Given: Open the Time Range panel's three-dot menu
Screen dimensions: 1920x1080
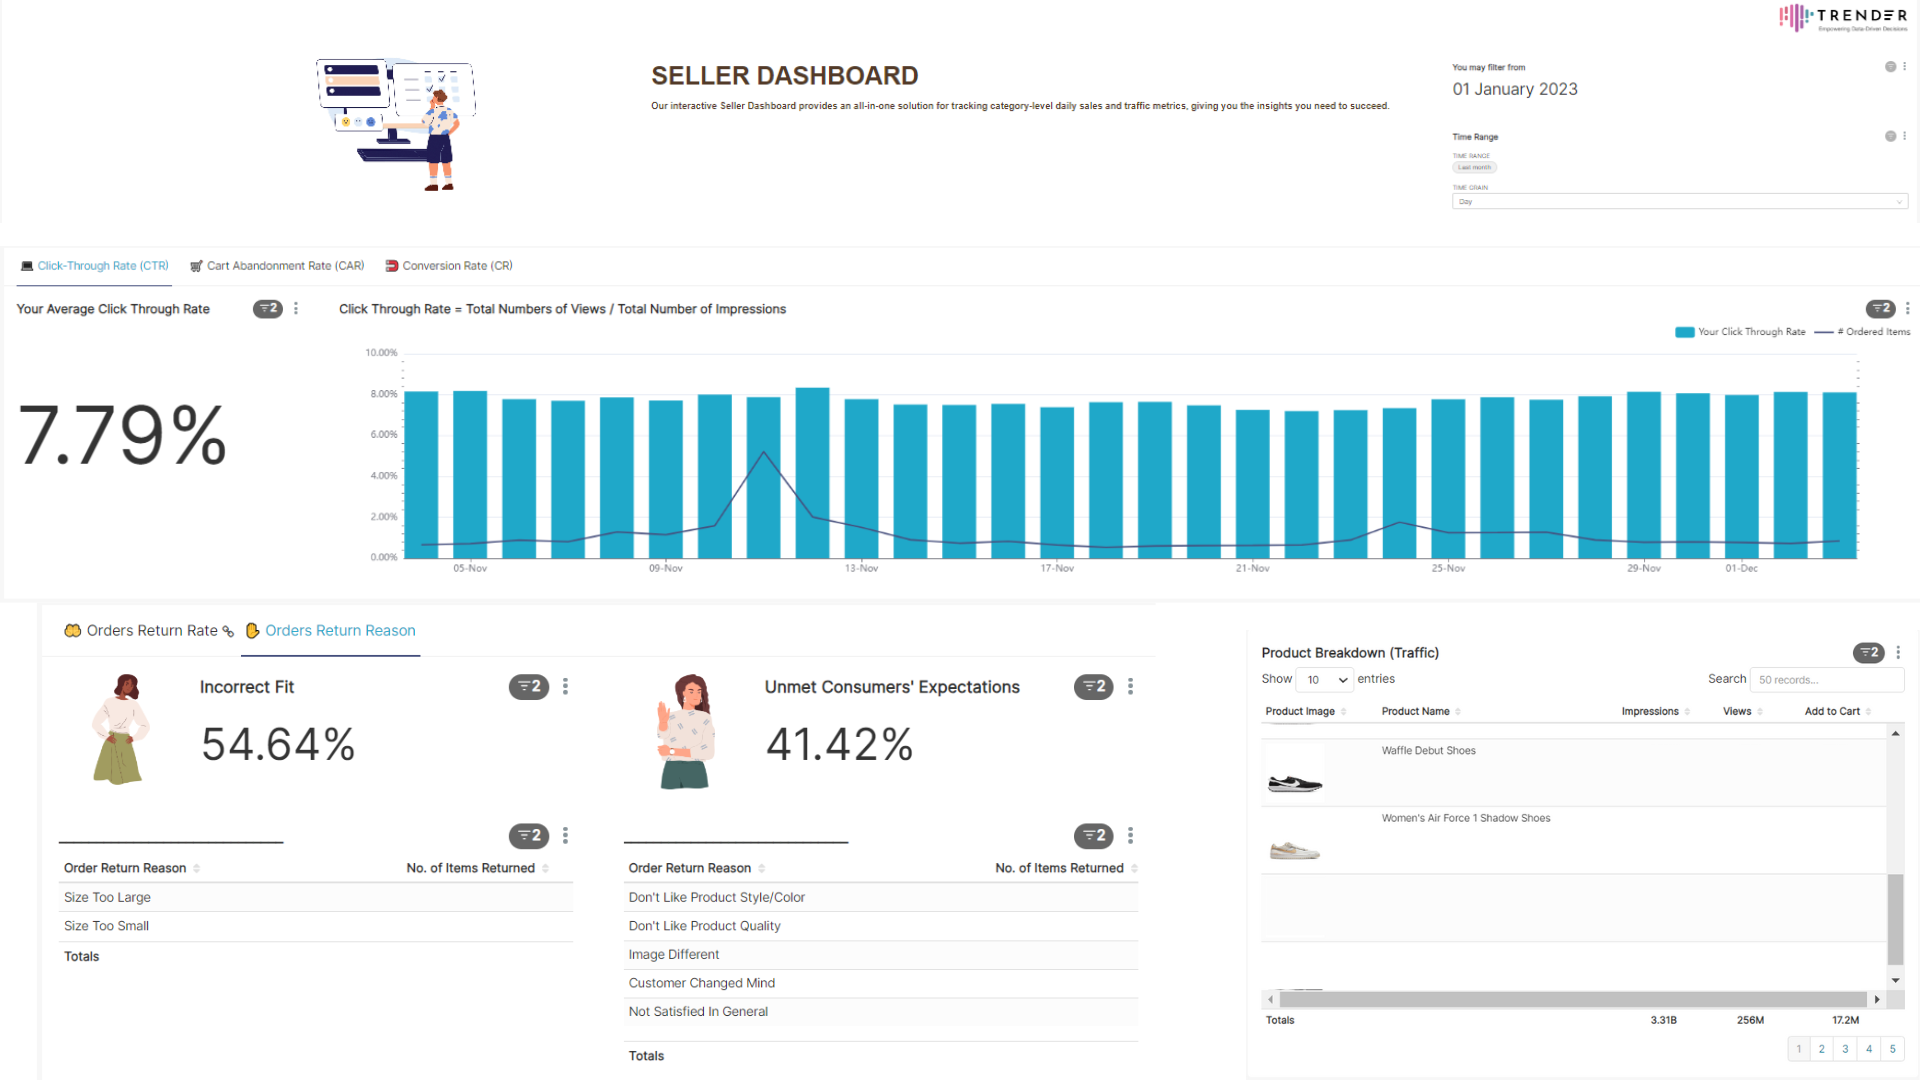Looking at the screenshot, I should coord(1904,136).
